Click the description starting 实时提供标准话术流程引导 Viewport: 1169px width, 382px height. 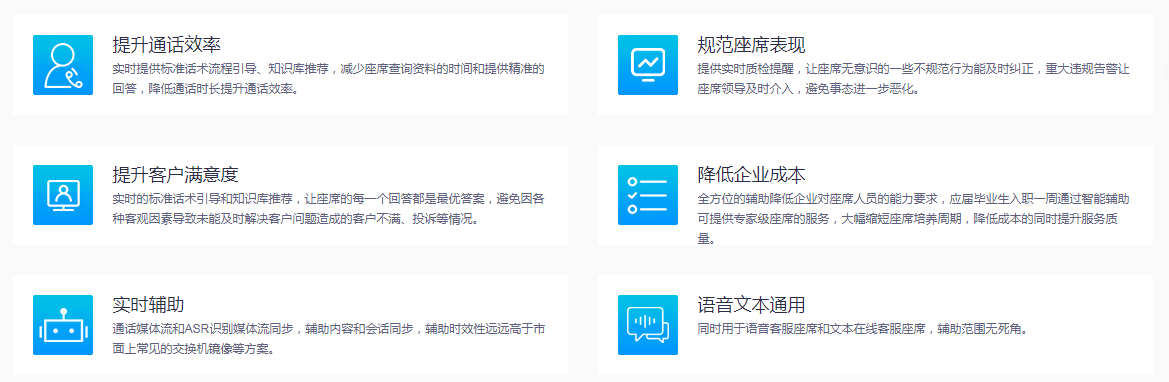(329, 79)
